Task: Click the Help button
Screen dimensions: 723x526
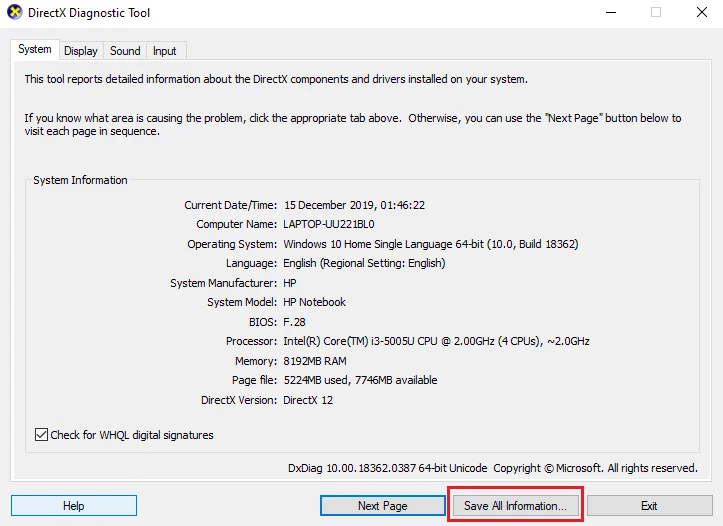Action: point(74,506)
